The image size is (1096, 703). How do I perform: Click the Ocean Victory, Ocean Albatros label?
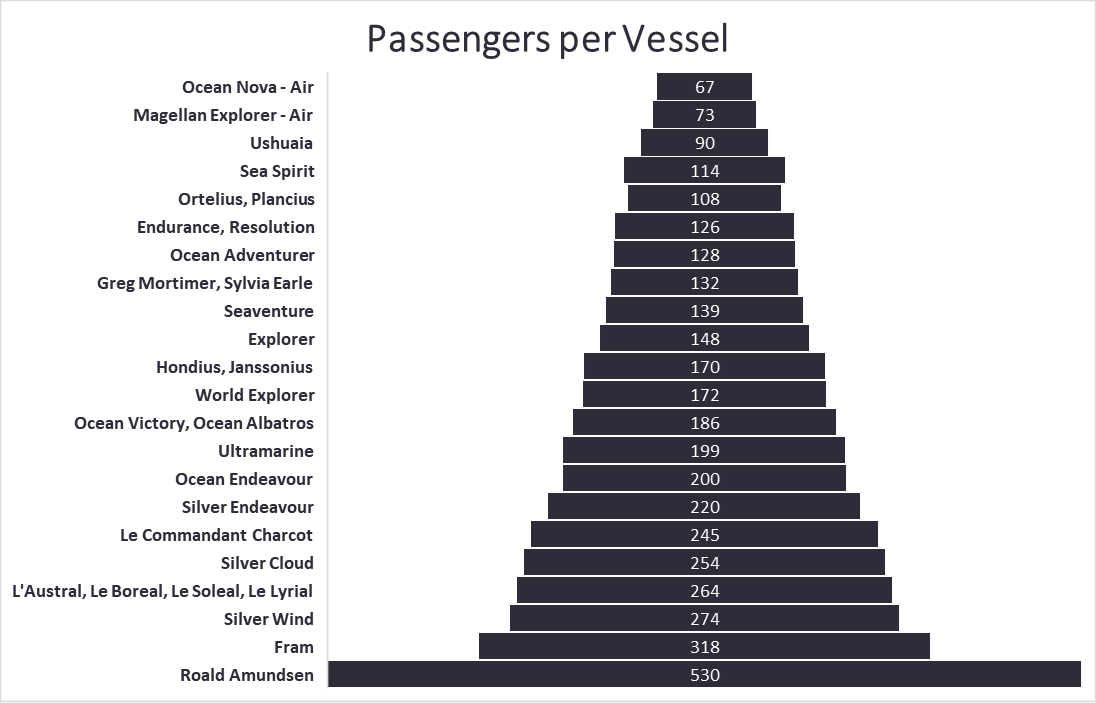click(194, 423)
